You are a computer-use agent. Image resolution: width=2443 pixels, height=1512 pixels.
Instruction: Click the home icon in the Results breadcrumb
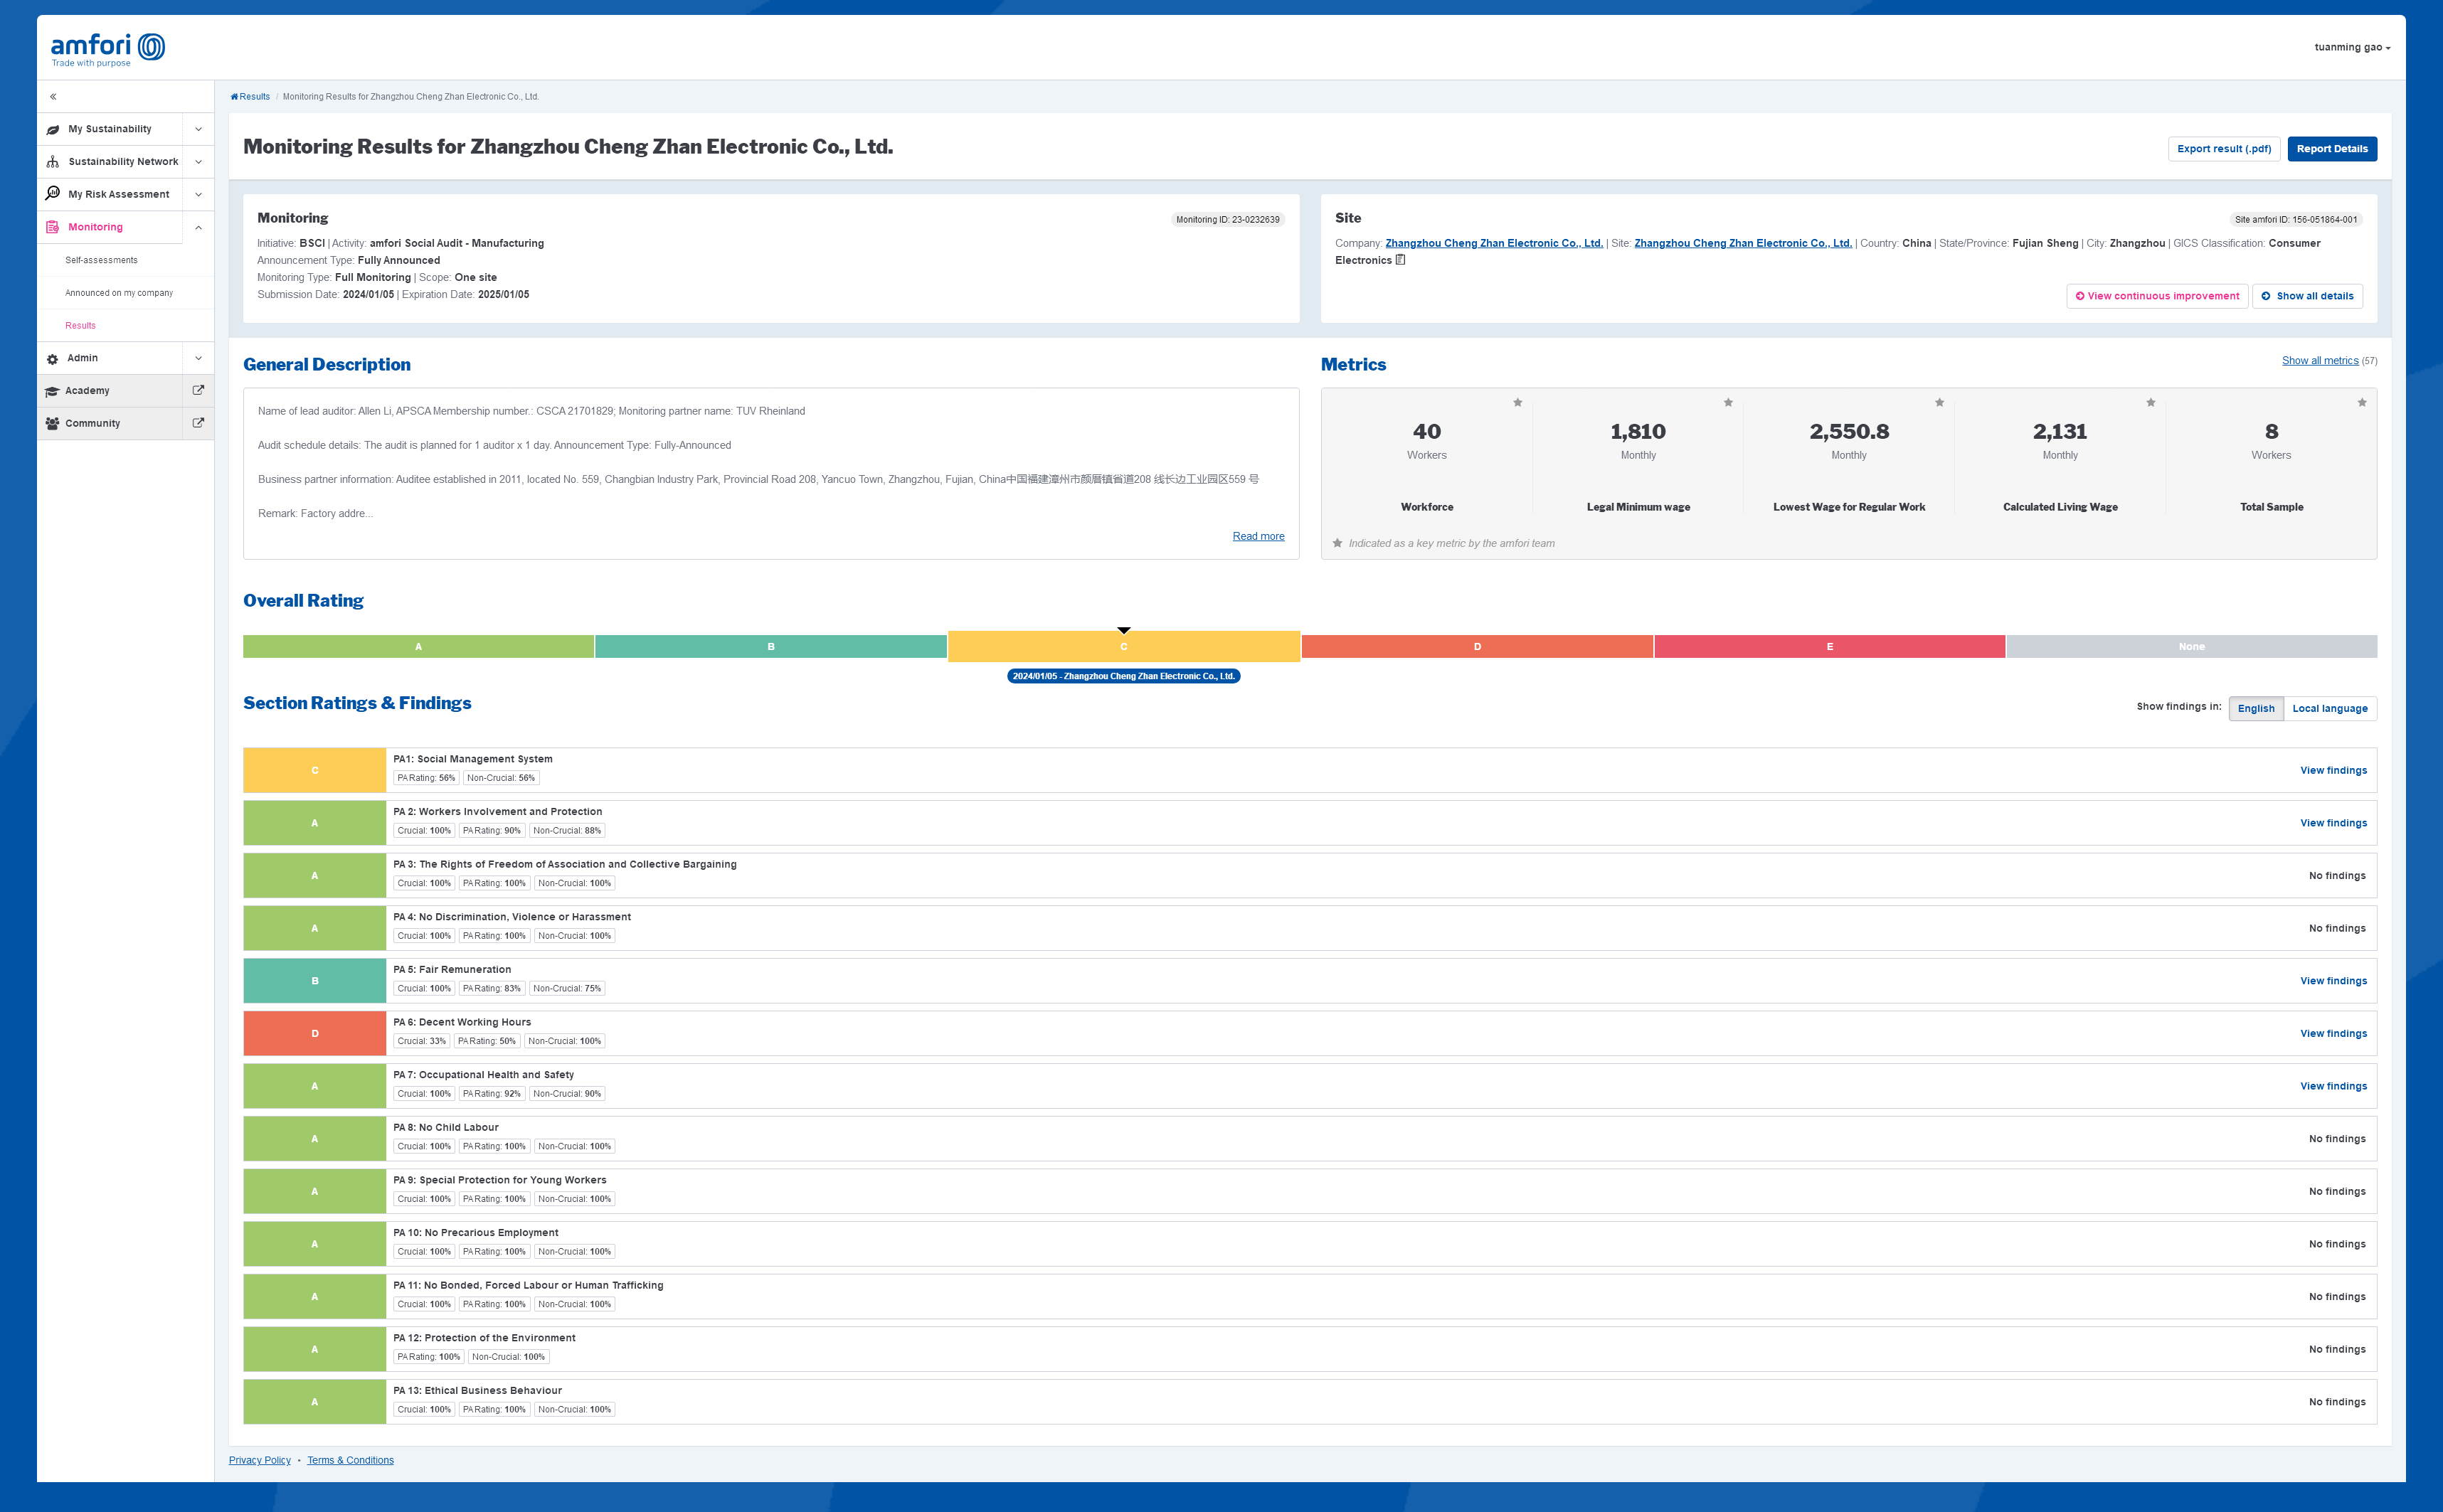(x=234, y=97)
